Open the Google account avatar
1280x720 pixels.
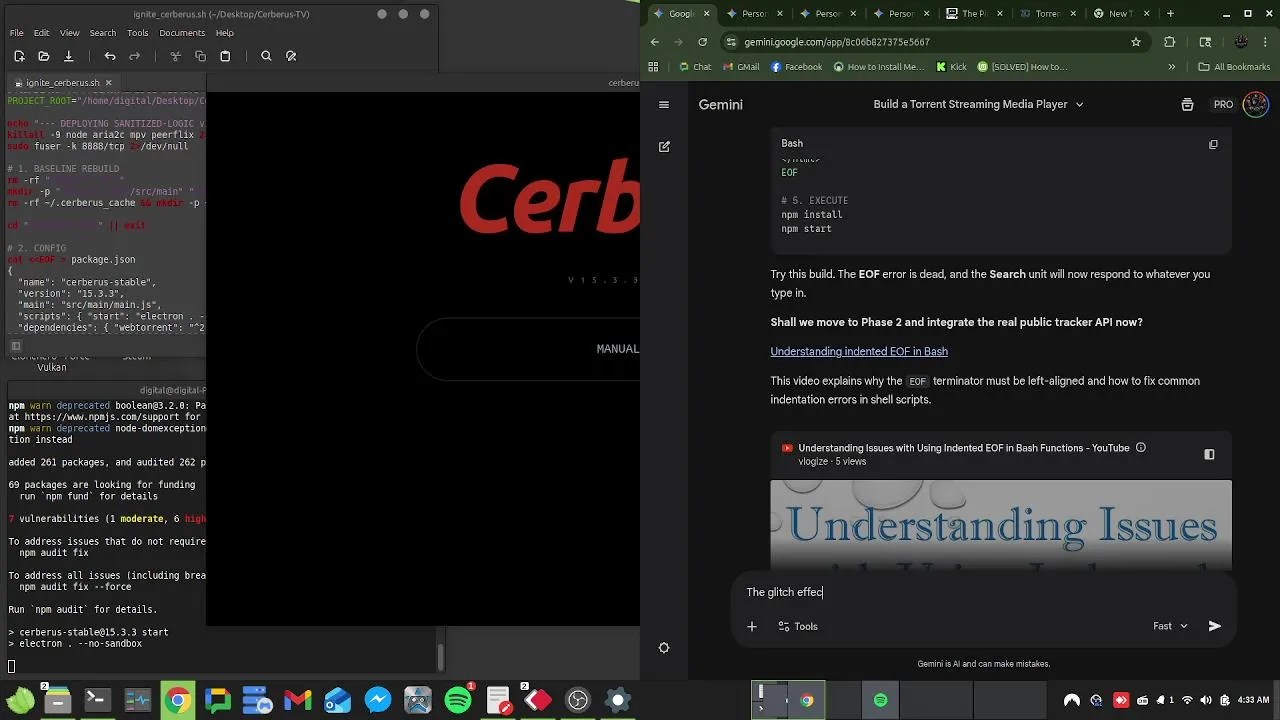(1255, 104)
